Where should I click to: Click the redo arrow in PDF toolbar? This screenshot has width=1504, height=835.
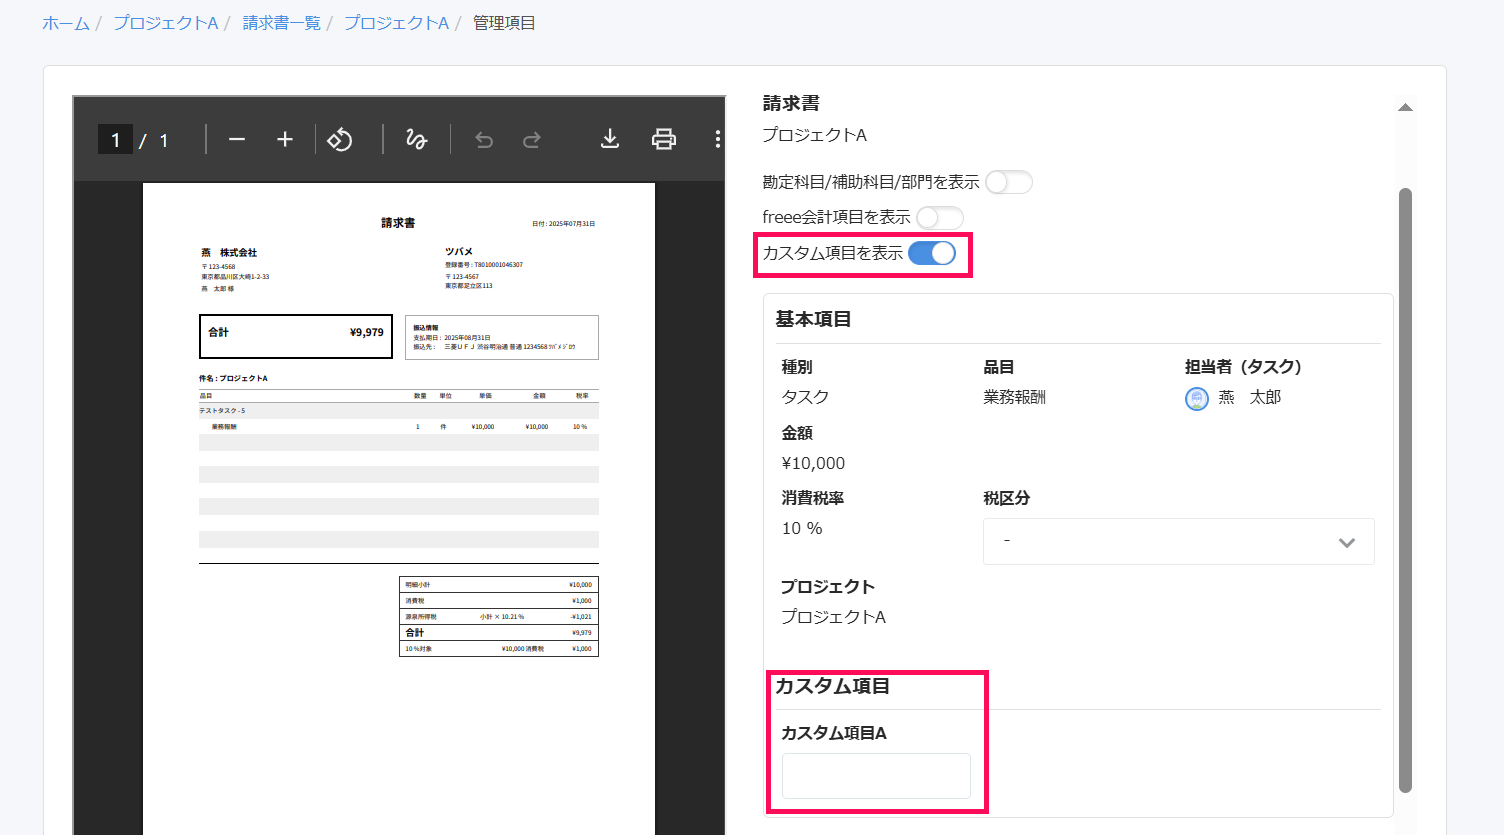coord(532,139)
